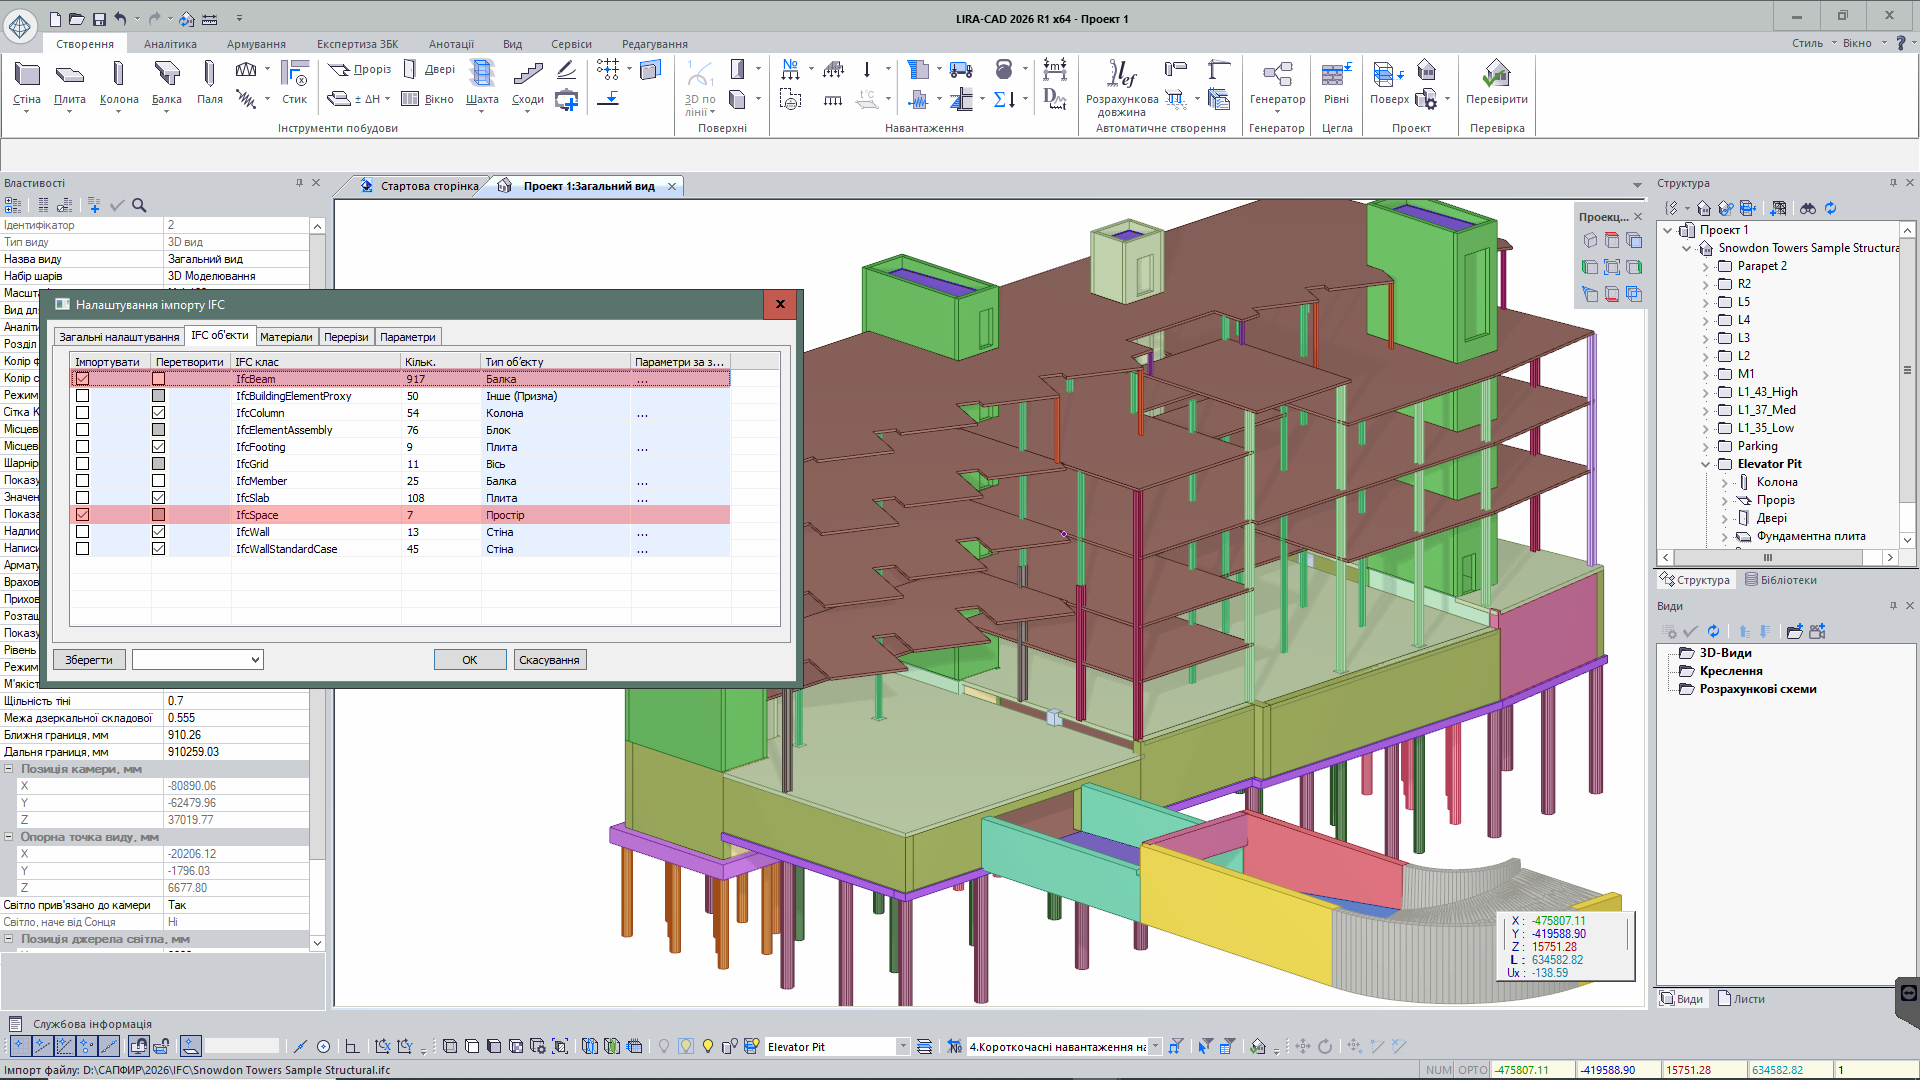The height and width of the screenshot is (1080, 1920).
Task: Enable import checkbox for IfcColumn
Action: [x=83, y=413]
